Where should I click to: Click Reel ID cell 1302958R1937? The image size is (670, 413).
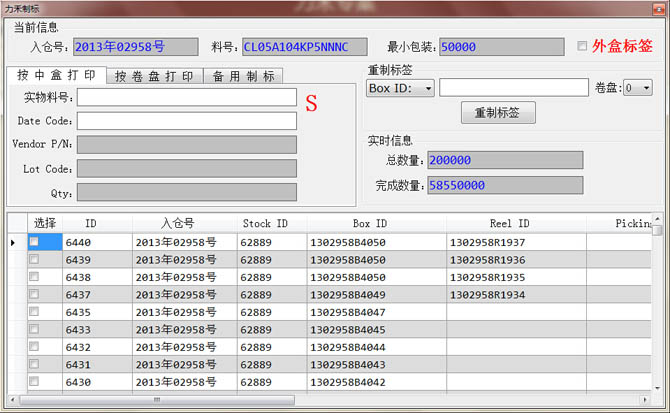coord(516,242)
